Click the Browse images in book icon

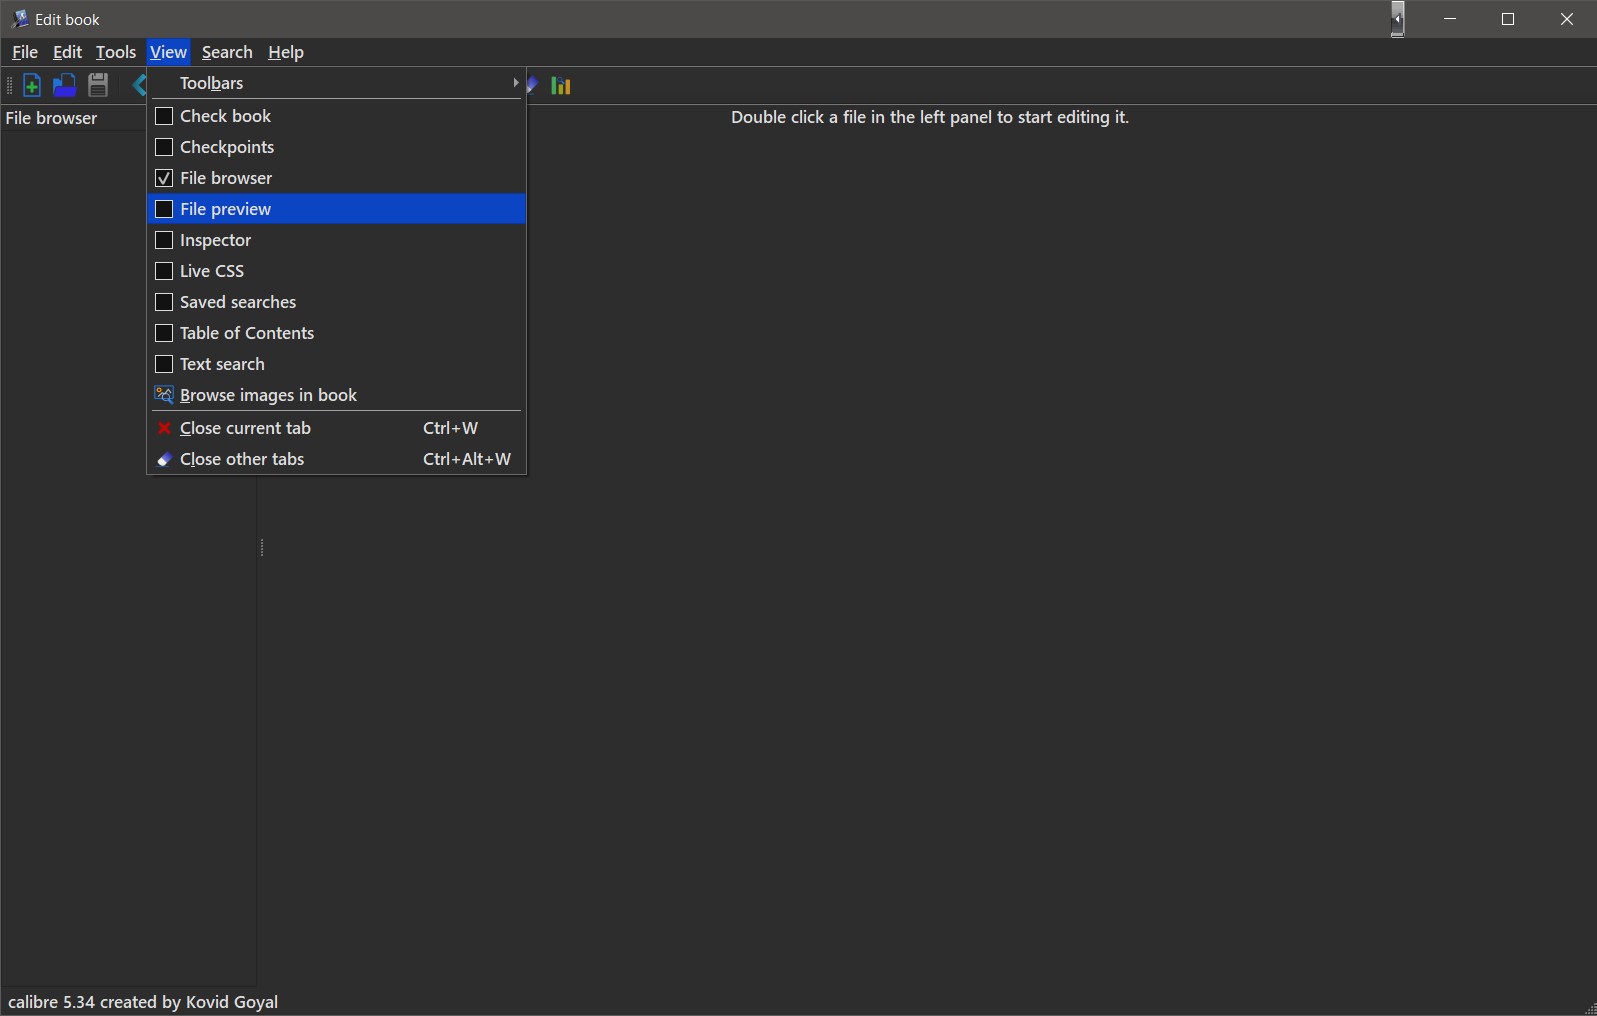(164, 395)
